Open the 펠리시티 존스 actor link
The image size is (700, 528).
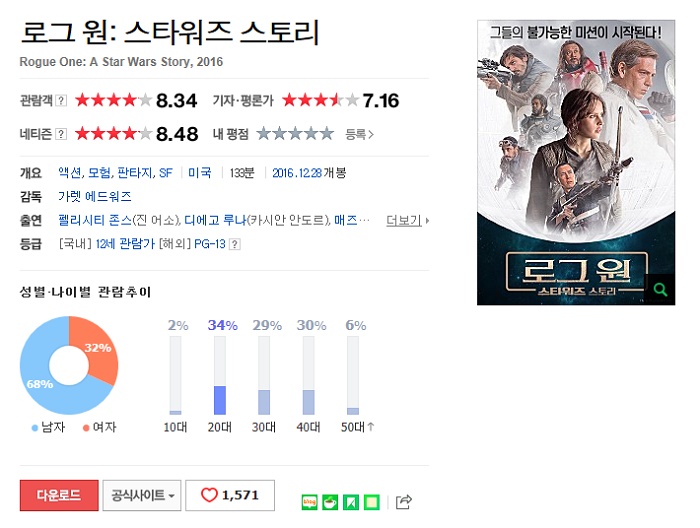95,220
